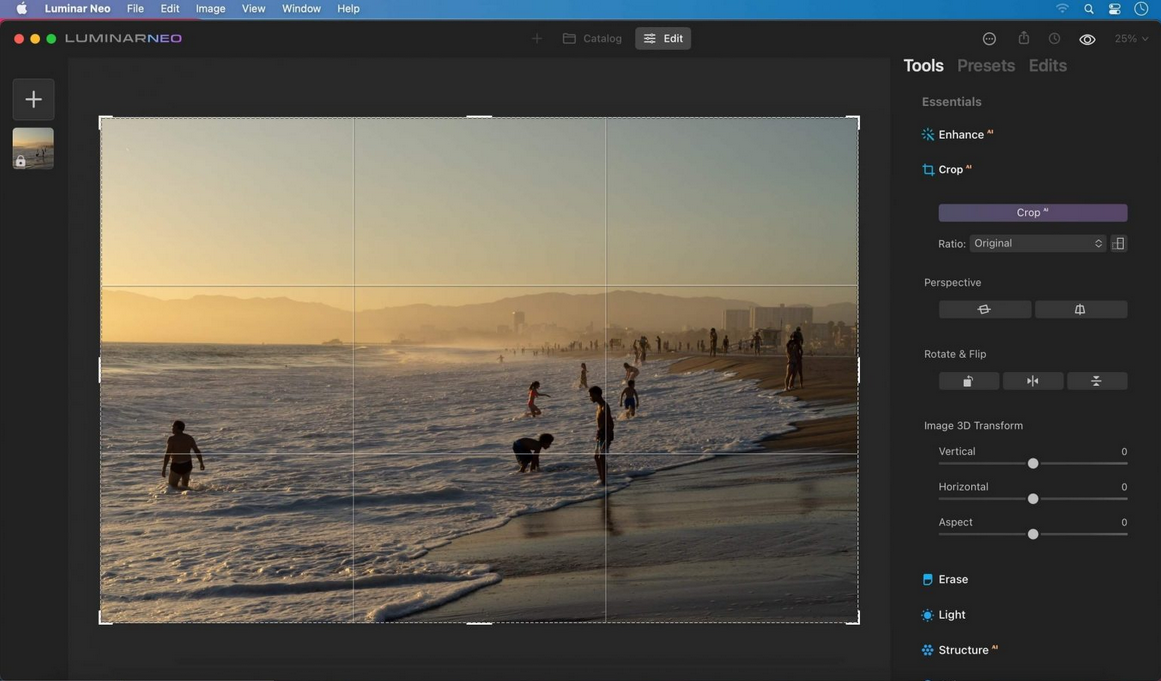Screen dimensions: 1161x681
Task: Switch to the Catalog view
Action: 592,38
